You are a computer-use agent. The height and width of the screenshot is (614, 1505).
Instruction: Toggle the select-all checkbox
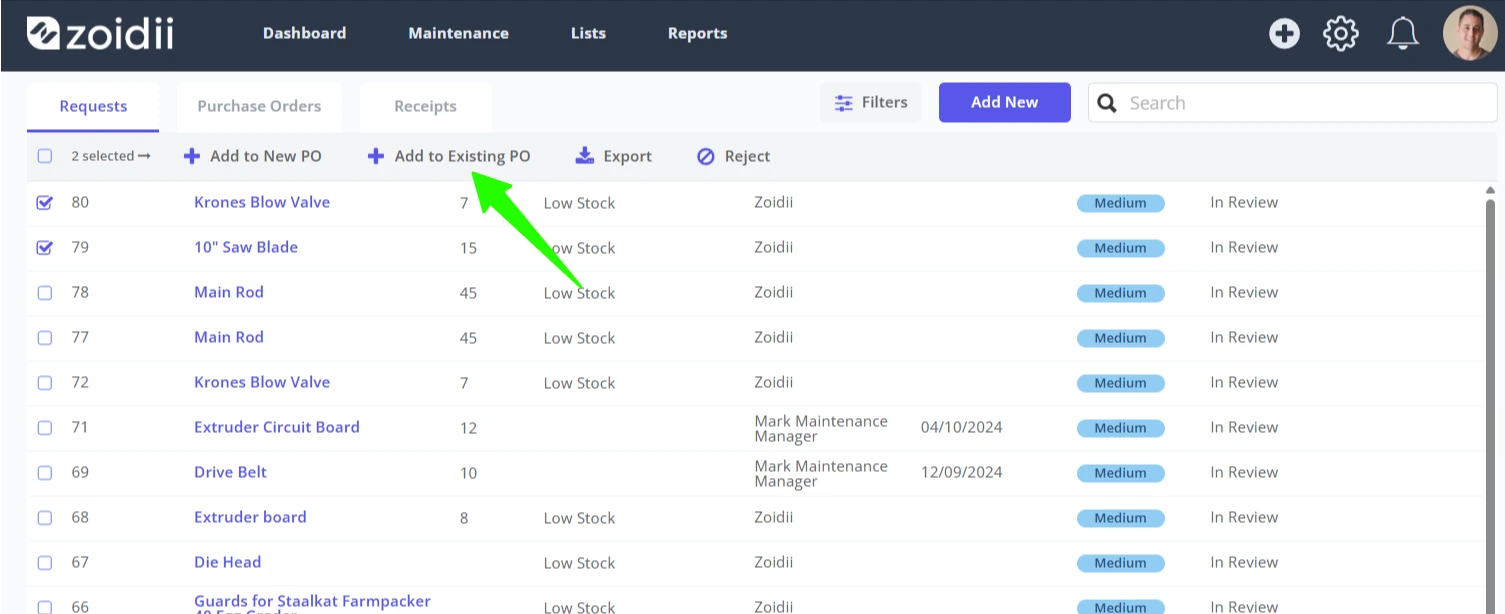45,156
